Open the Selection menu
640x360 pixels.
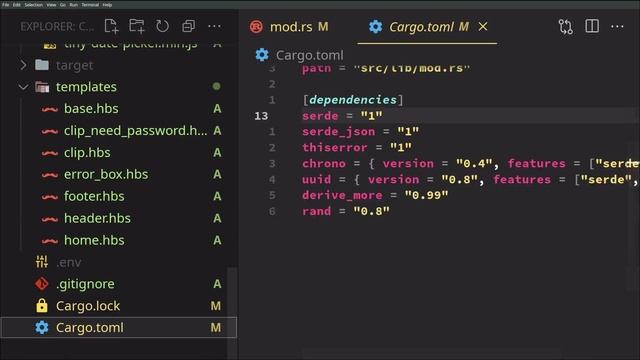[x=33, y=5]
